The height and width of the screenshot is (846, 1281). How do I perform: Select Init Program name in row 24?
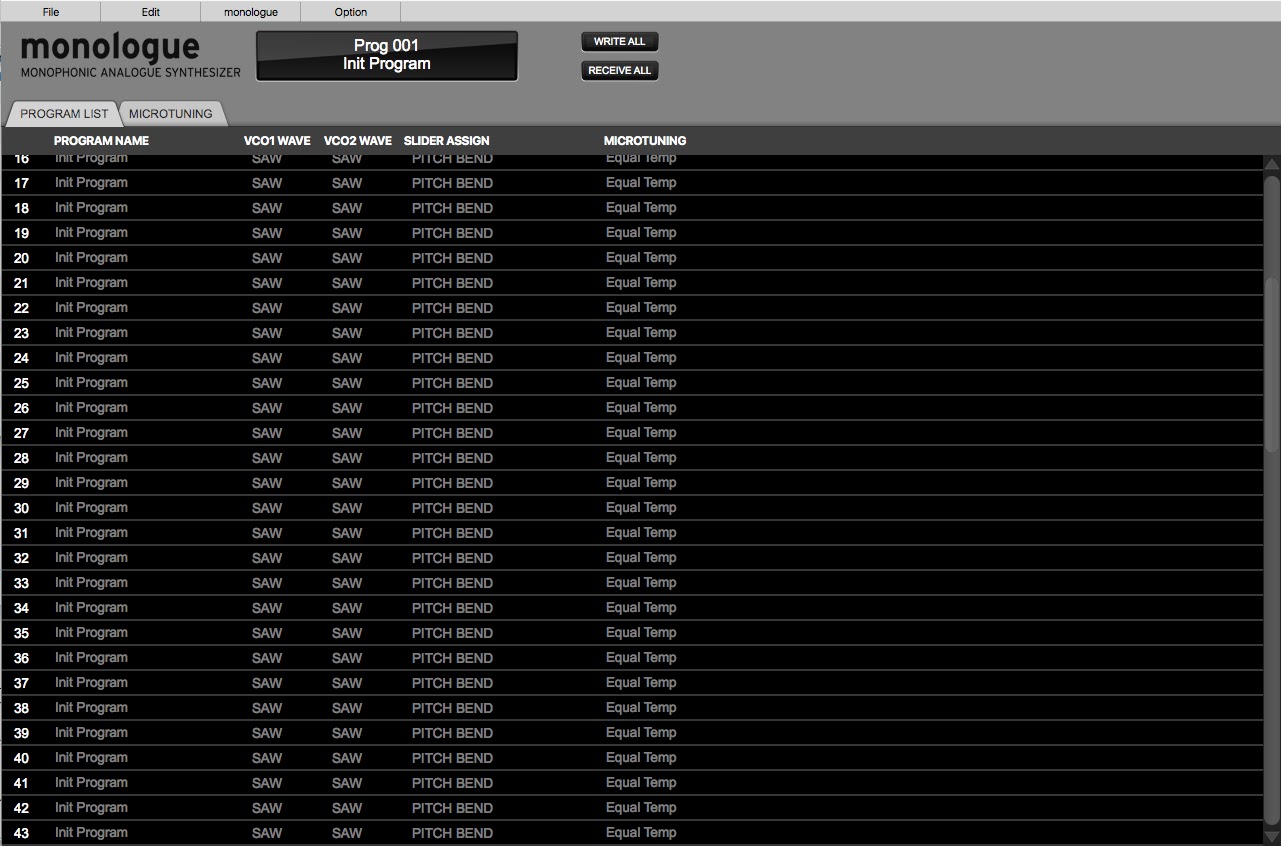(x=91, y=358)
